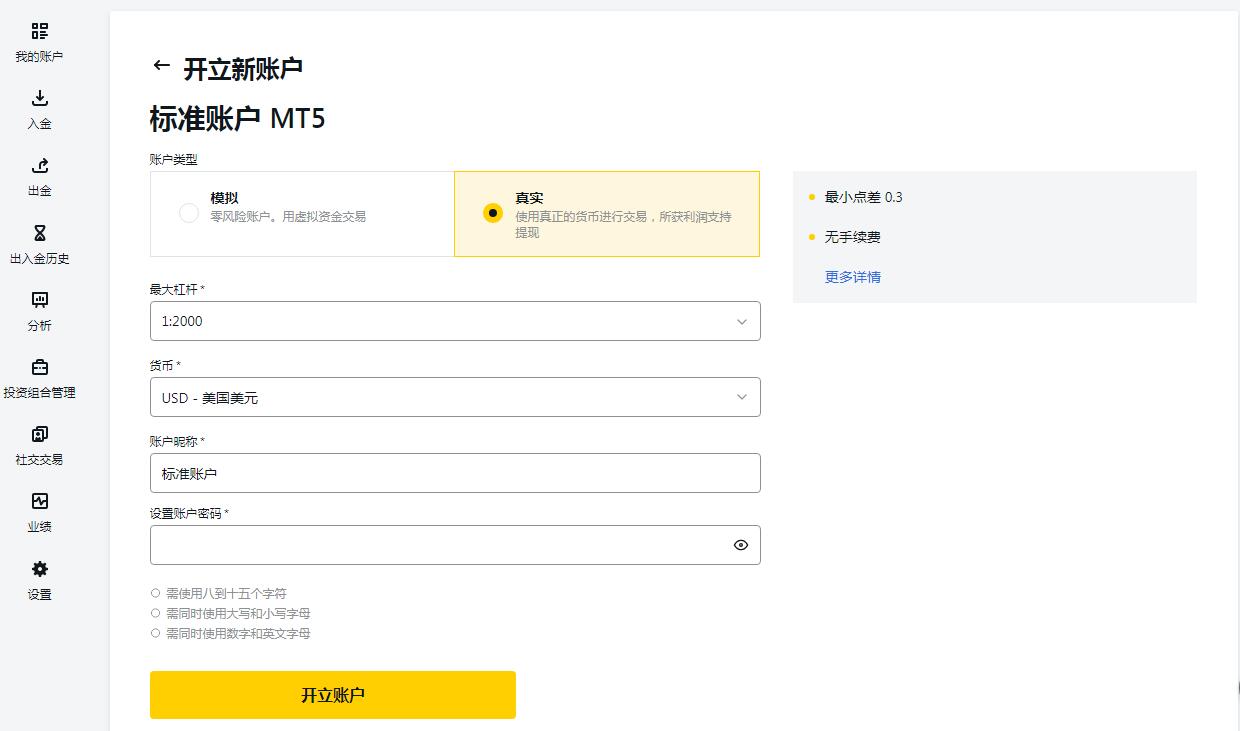Open 投资组合管理 briefcase icon

coord(39,367)
